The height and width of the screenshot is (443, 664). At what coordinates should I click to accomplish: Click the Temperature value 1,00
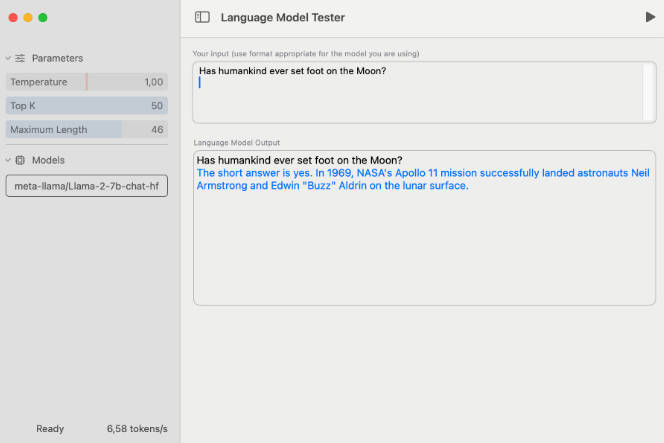pyautogui.click(x=153, y=82)
